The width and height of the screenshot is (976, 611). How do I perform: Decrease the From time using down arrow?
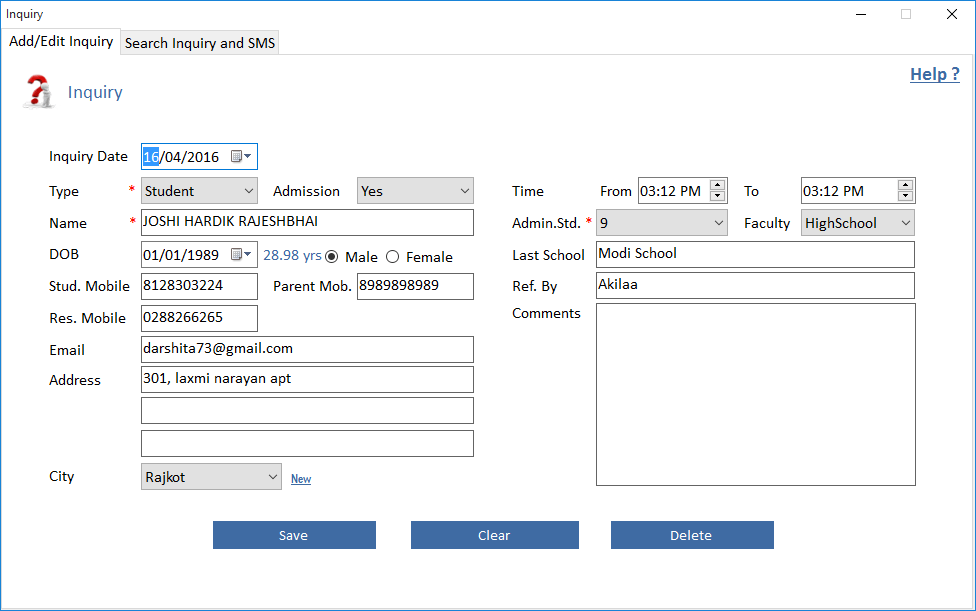(717, 196)
